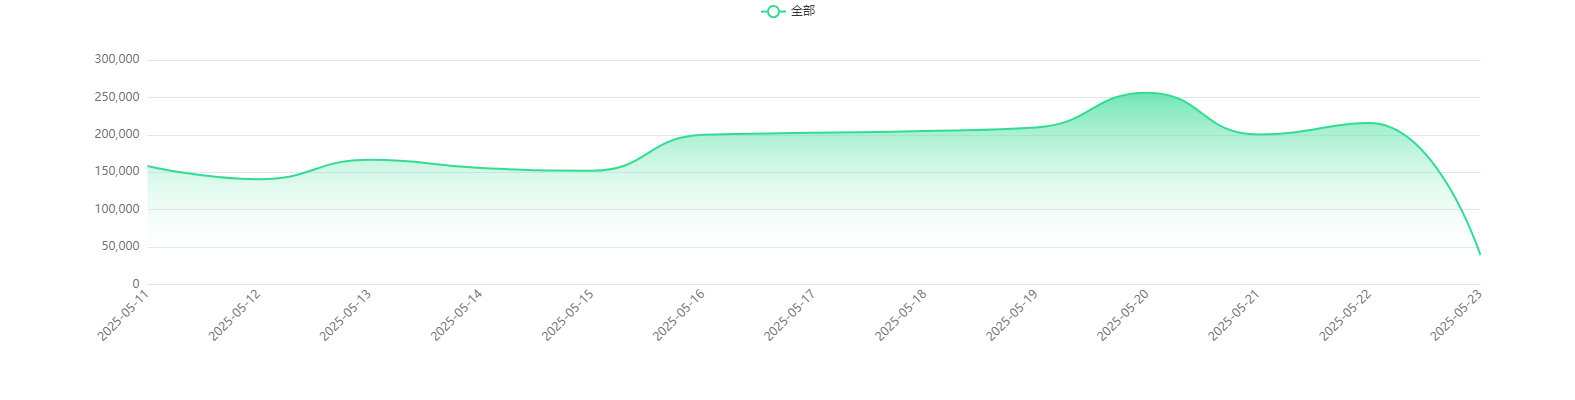Viewport: 1575px width, 400px height.
Task: Select the 2025-05-20 axis date label
Action: click(1122, 315)
